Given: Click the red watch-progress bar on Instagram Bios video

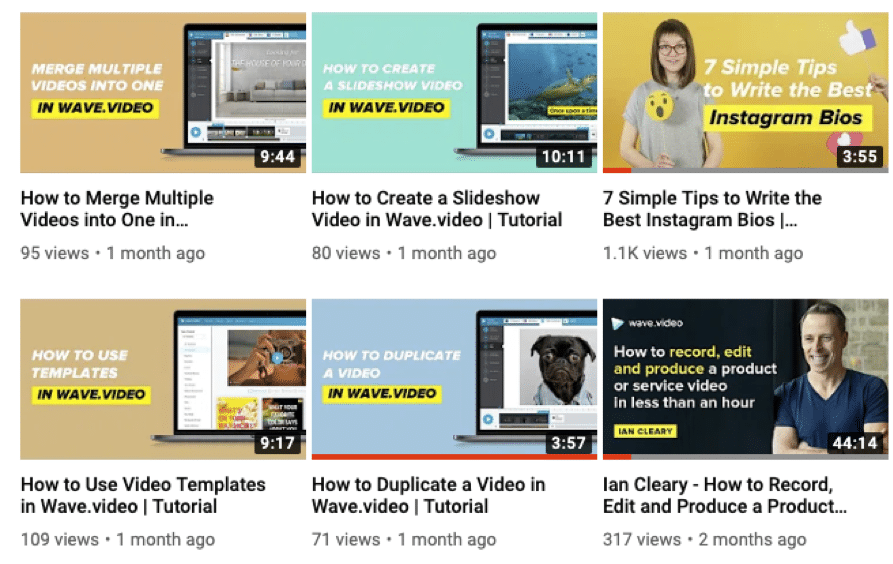Looking at the screenshot, I should 617,170.
